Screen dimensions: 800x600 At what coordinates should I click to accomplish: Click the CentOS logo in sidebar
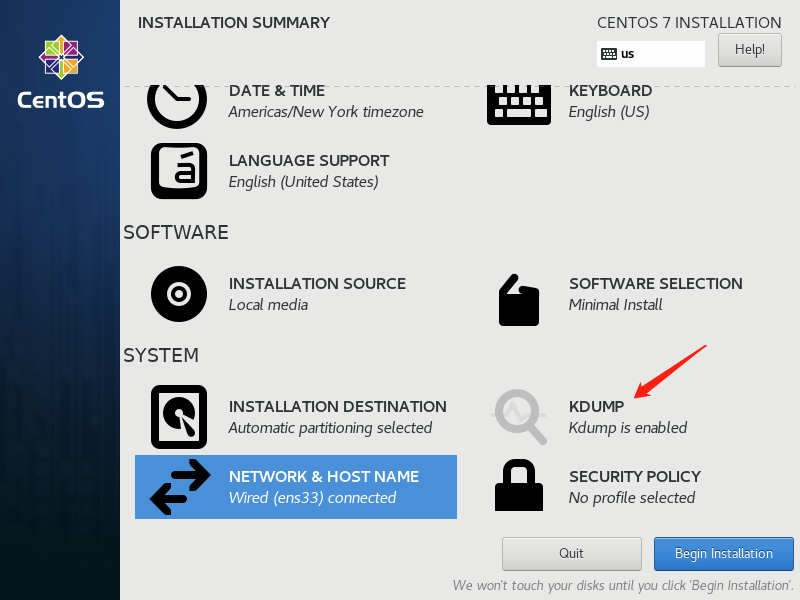click(x=61, y=72)
